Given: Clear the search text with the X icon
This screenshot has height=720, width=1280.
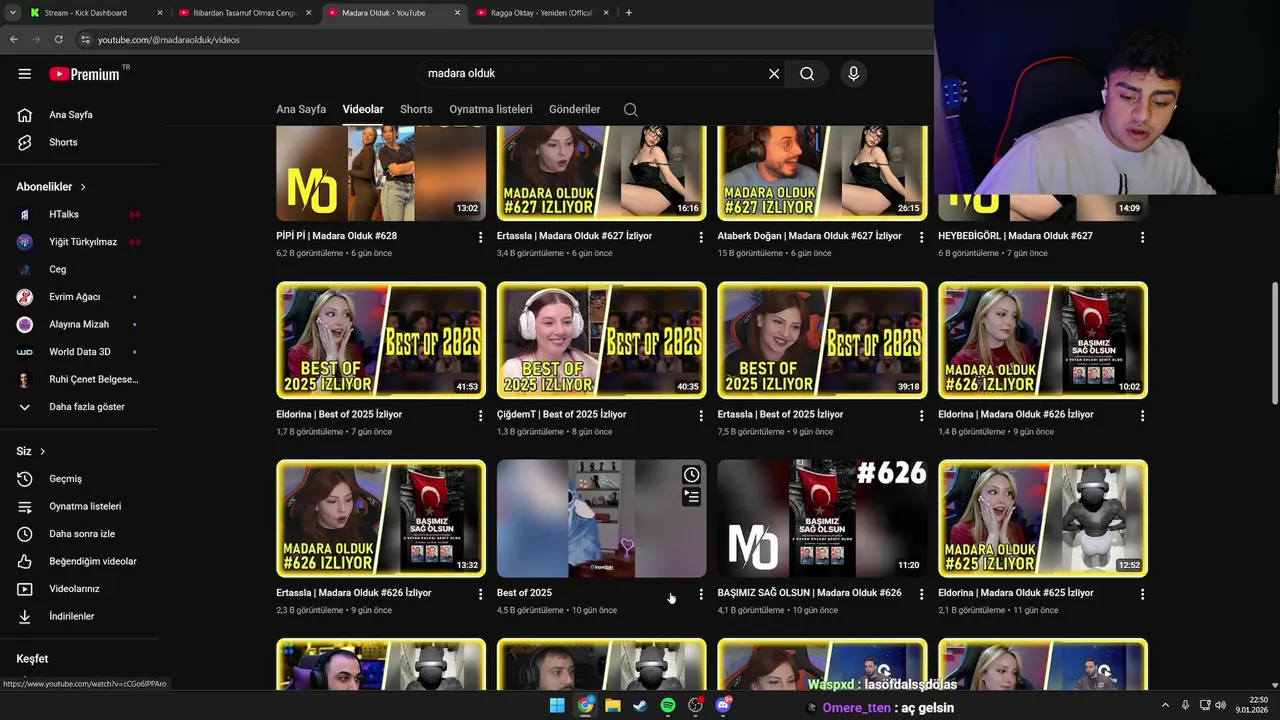Looking at the screenshot, I should point(774,74).
